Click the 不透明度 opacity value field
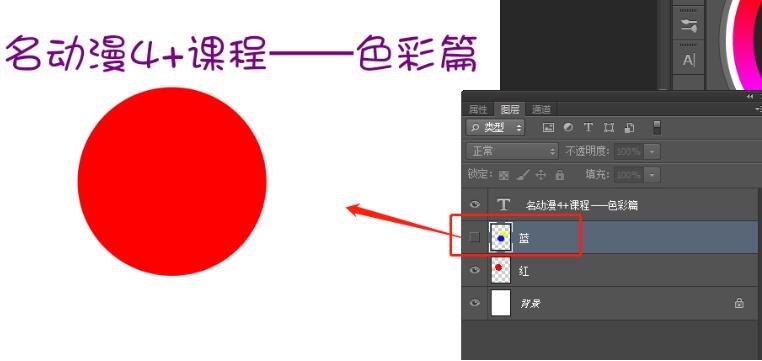The width and height of the screenshot is (762, 361). [x=629, y=152]
